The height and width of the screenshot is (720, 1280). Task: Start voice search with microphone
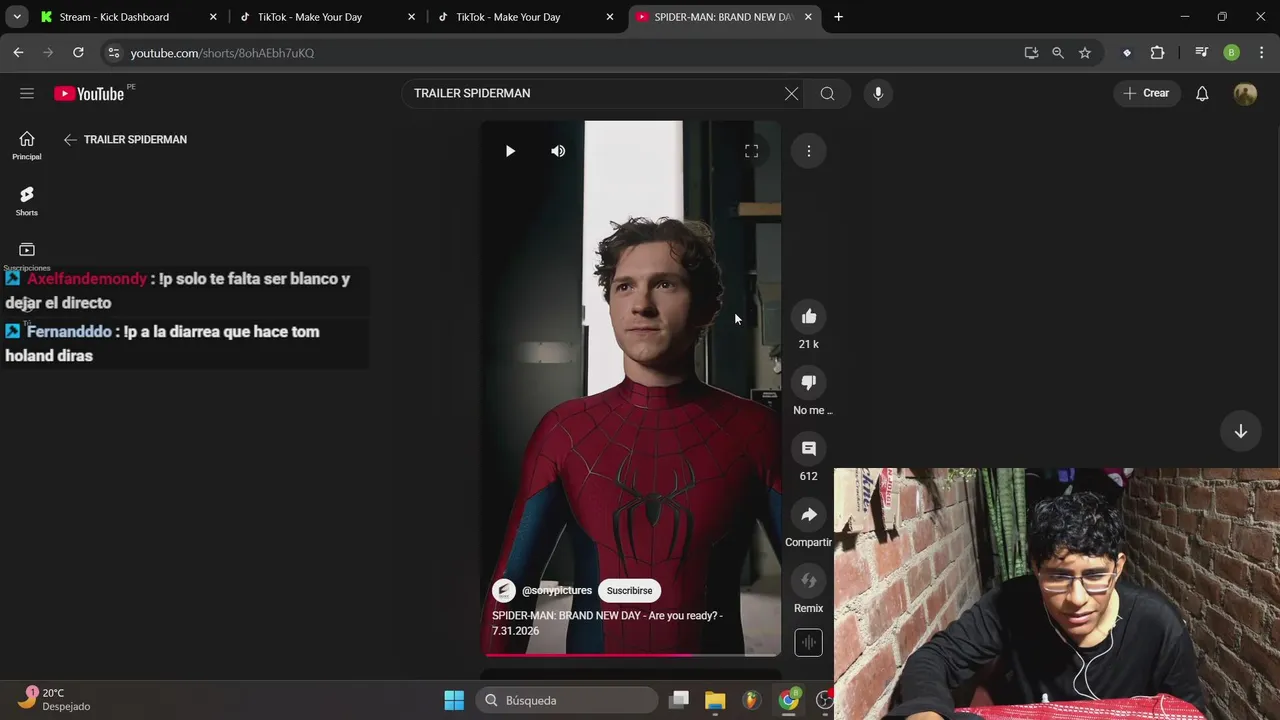(x=878, y=93)
